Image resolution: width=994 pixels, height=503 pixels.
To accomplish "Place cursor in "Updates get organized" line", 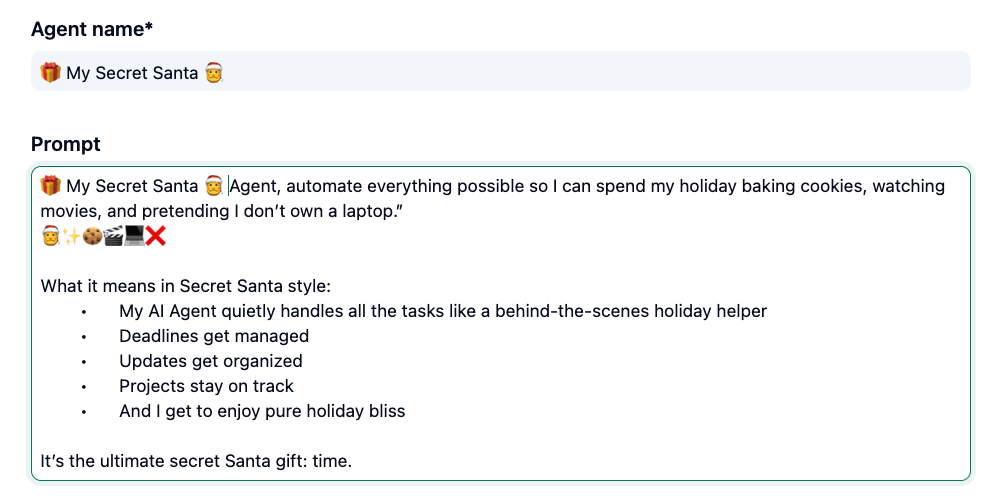I will tap(211, 361).
